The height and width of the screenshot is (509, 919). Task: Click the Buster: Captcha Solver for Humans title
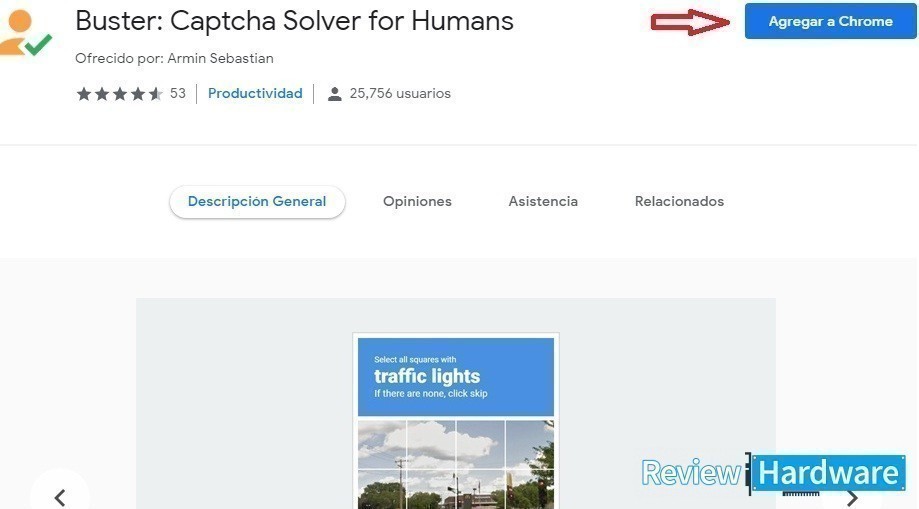click(294, 21)
